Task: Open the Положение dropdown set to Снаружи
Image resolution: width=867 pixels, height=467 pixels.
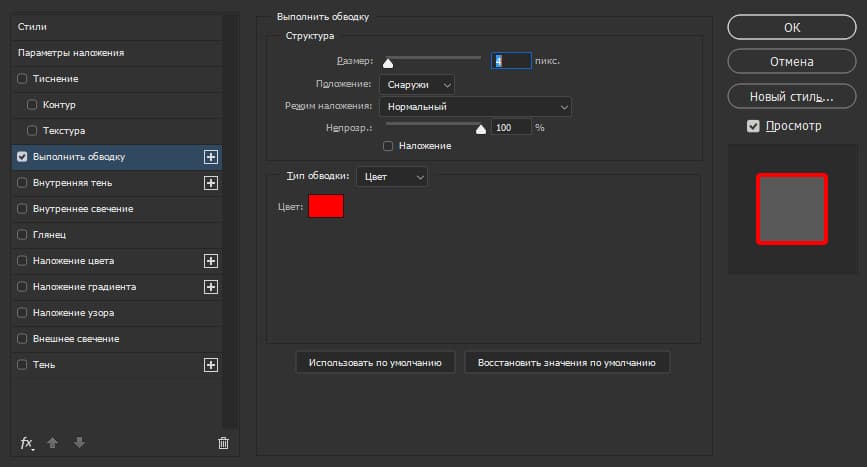Action: (x=417, y=85)
